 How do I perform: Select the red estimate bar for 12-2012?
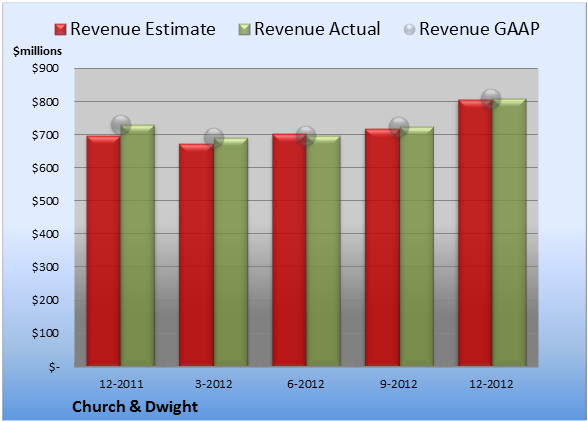tap(475, 233)
